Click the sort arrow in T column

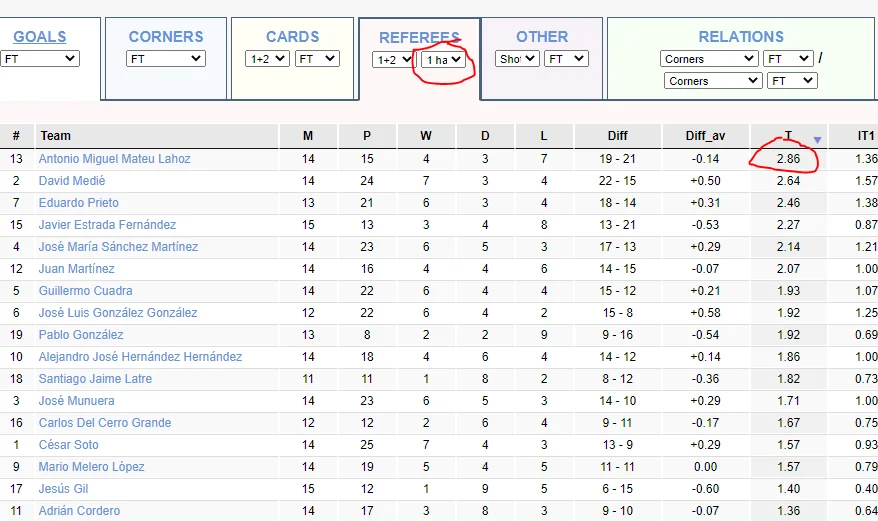click(x=817, y=140)
